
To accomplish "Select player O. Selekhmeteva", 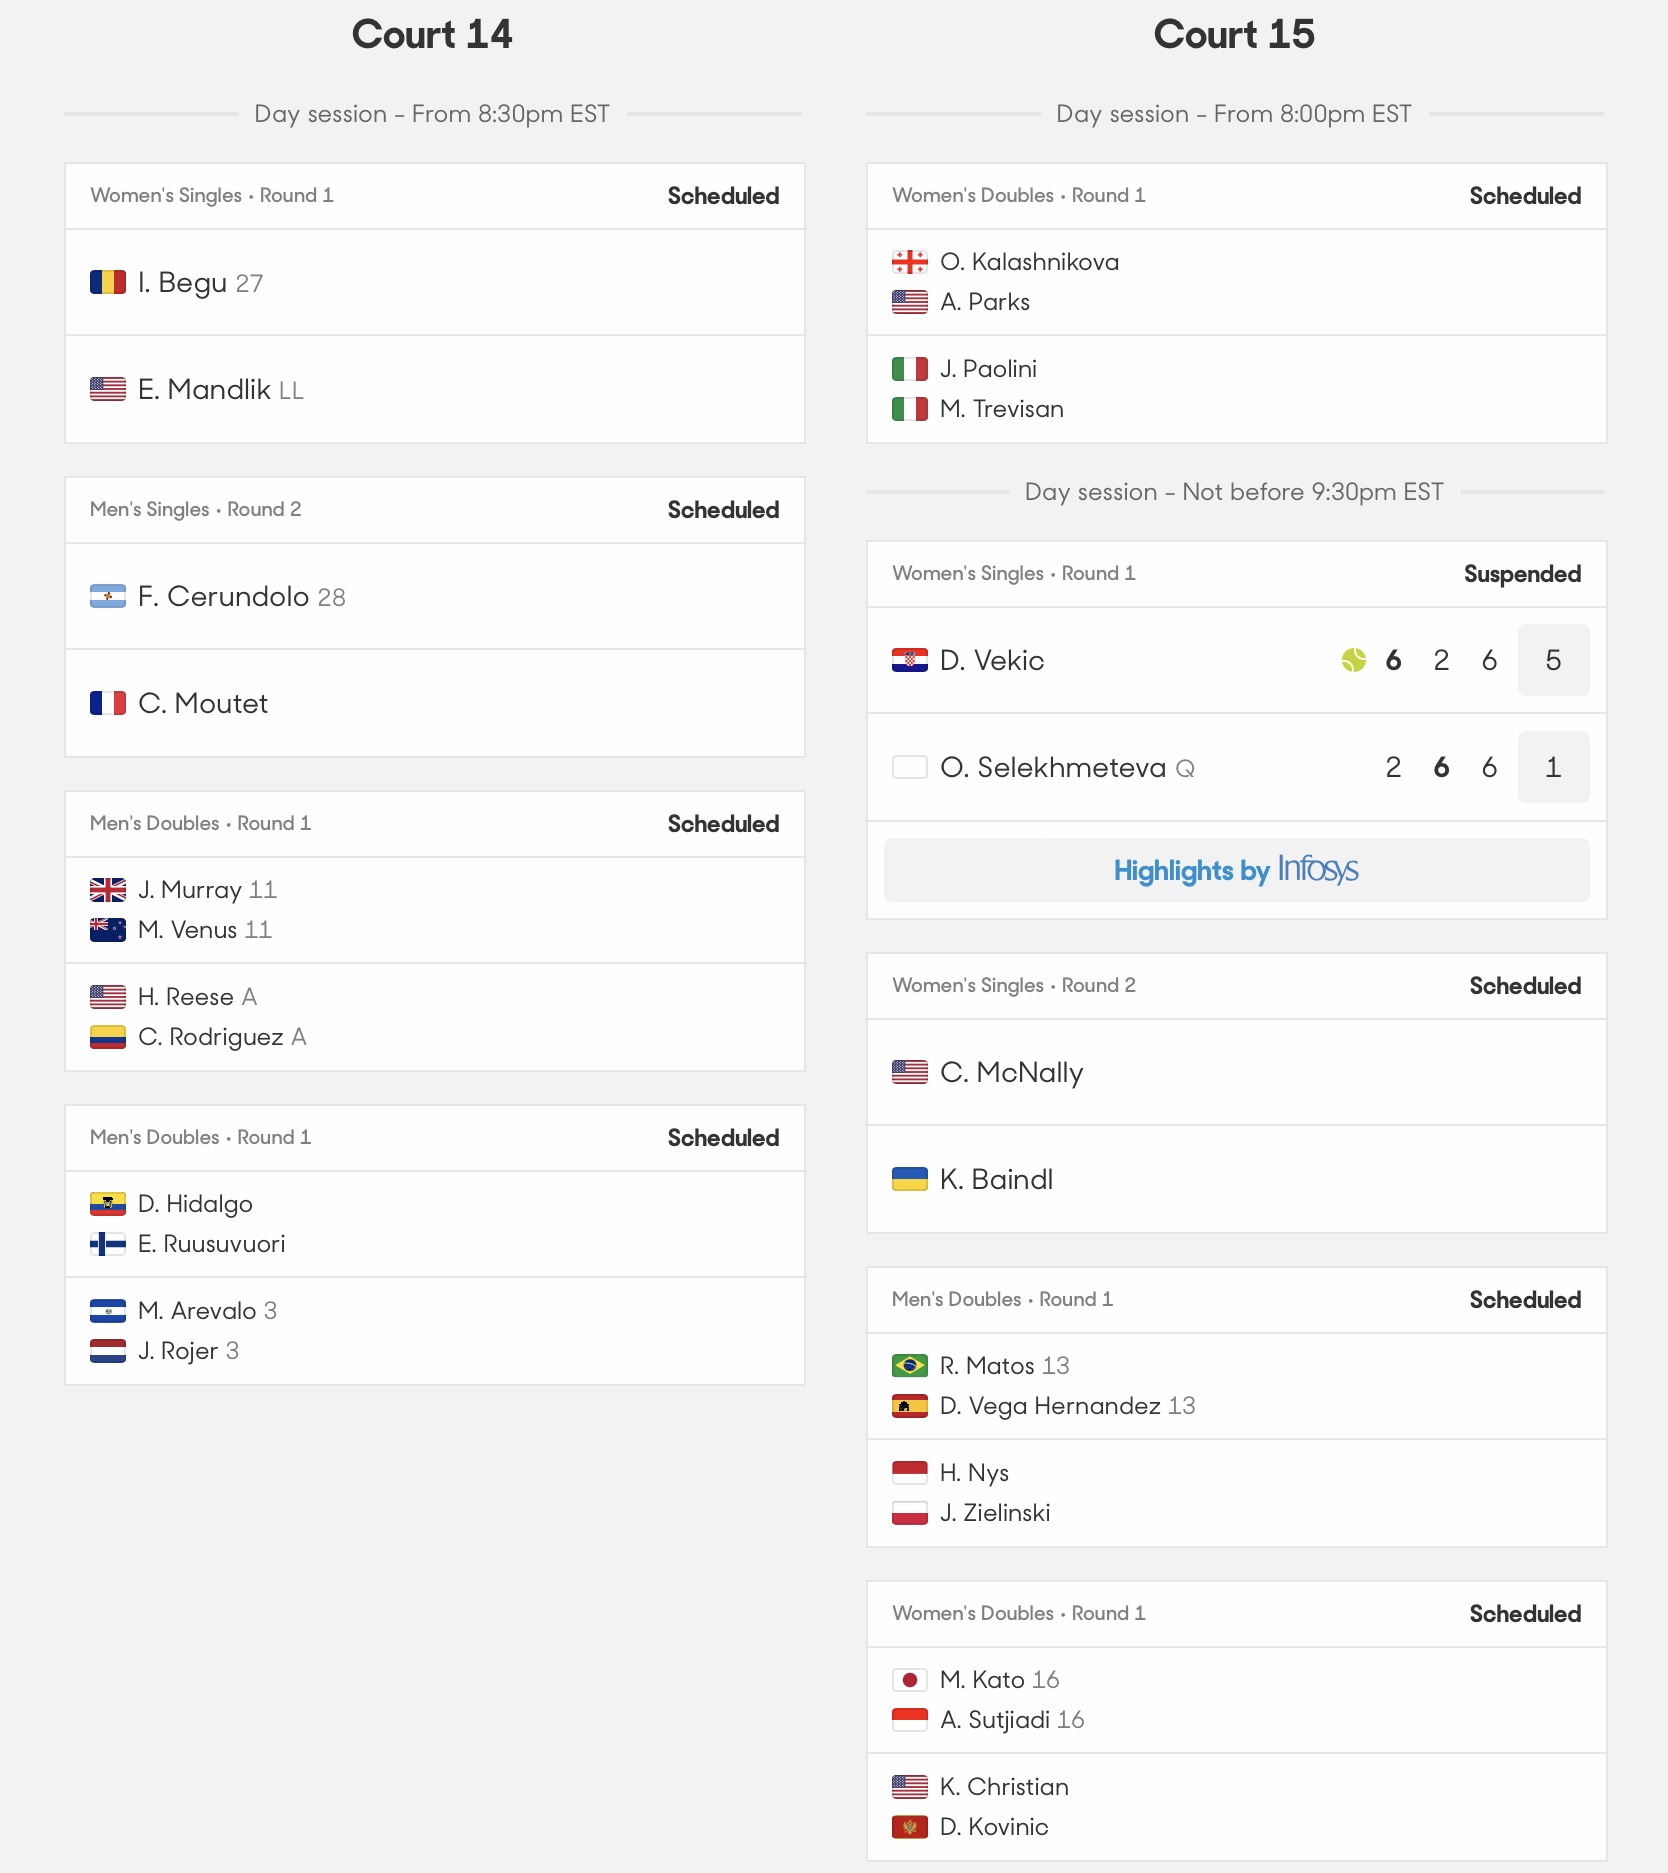I will [1053, 767].
